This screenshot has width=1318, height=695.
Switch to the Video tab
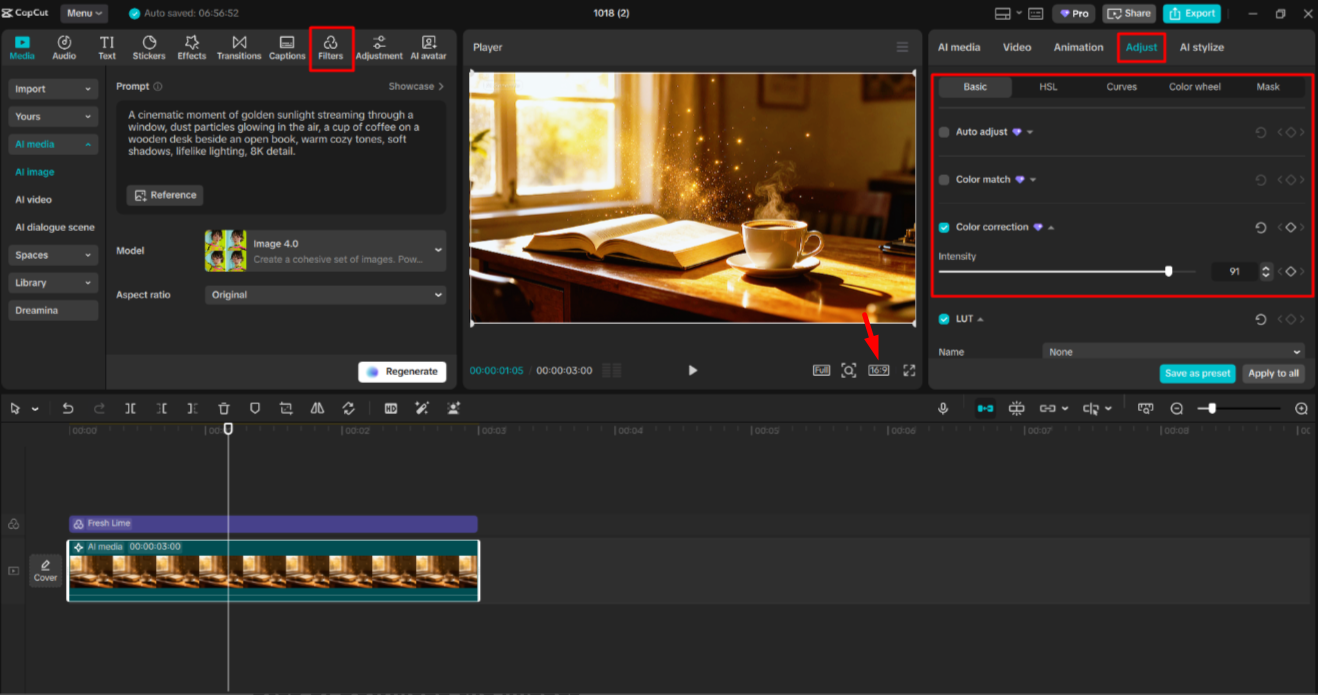(1017, 47)
